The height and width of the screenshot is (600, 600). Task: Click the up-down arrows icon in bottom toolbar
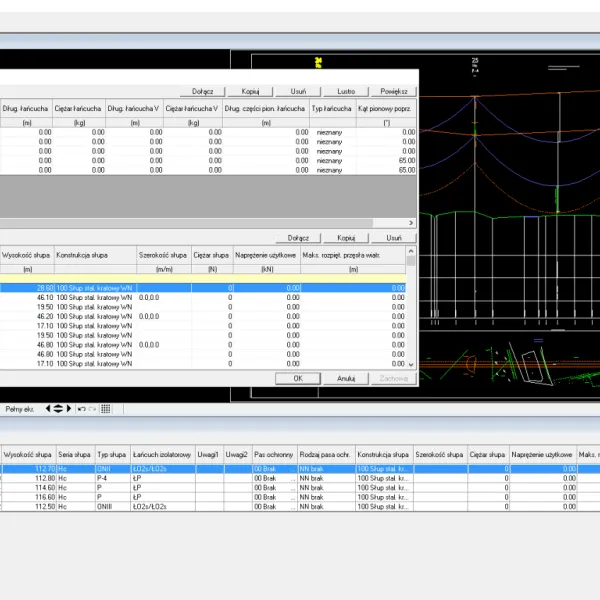click(57, 408)
